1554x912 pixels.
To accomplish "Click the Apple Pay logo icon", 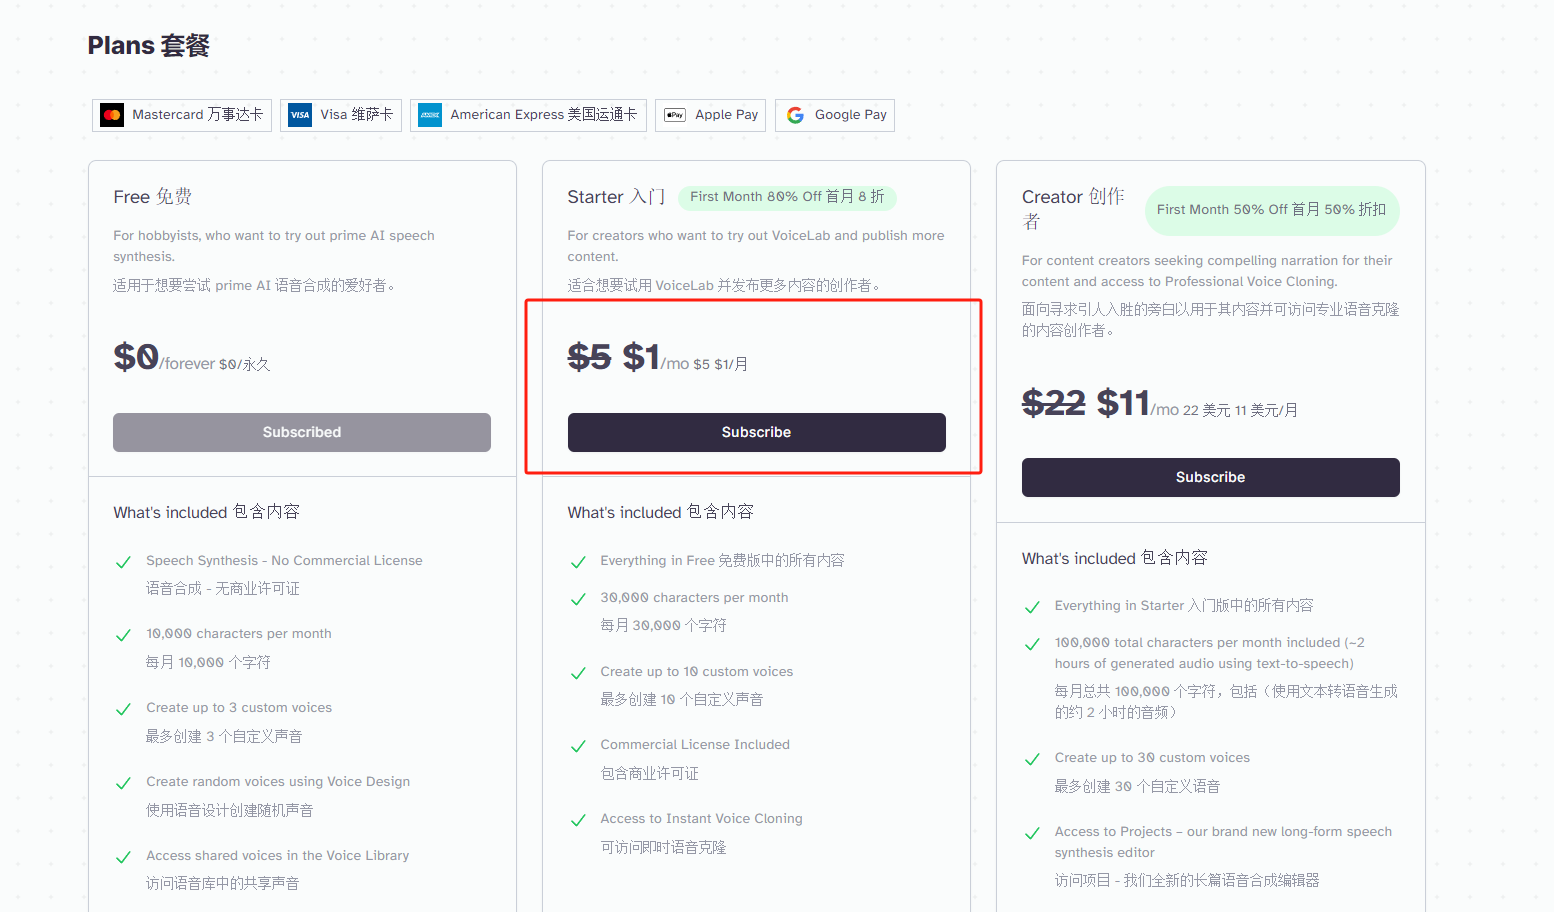I will 675,115.
